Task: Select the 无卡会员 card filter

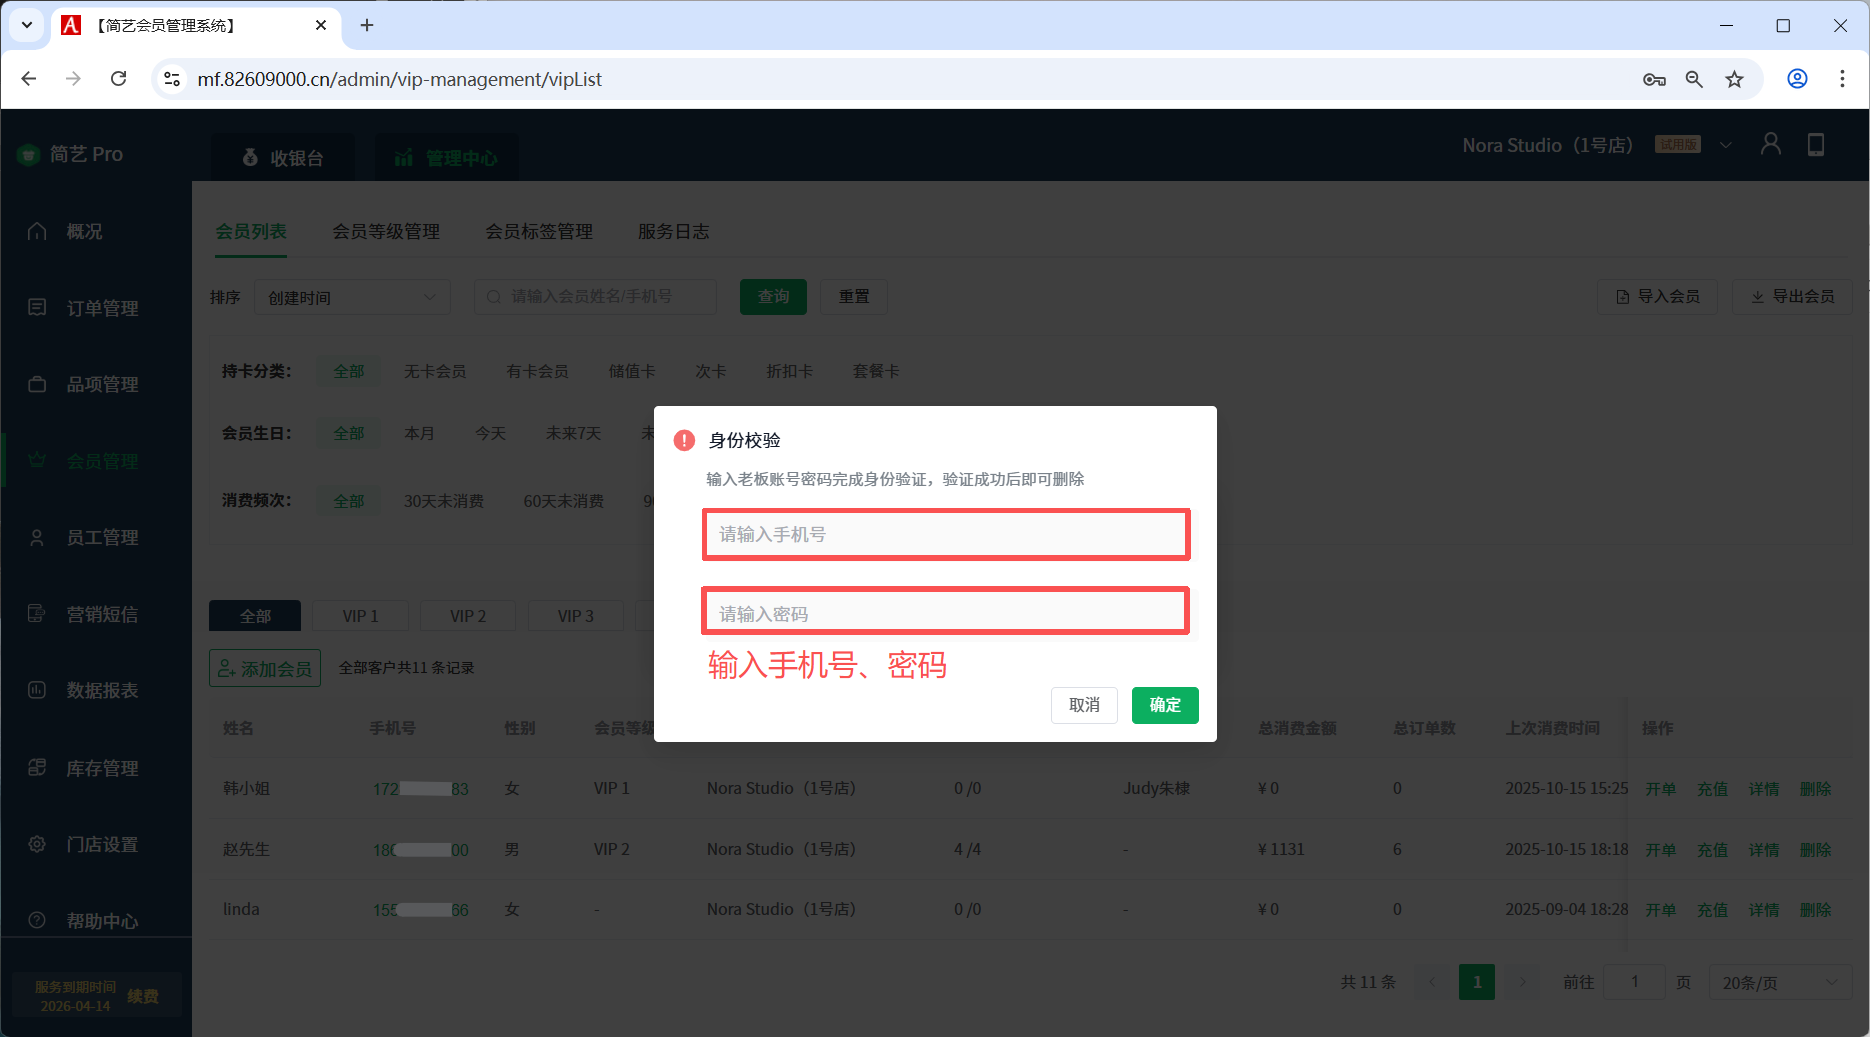Action: click(x=434, y=371)
